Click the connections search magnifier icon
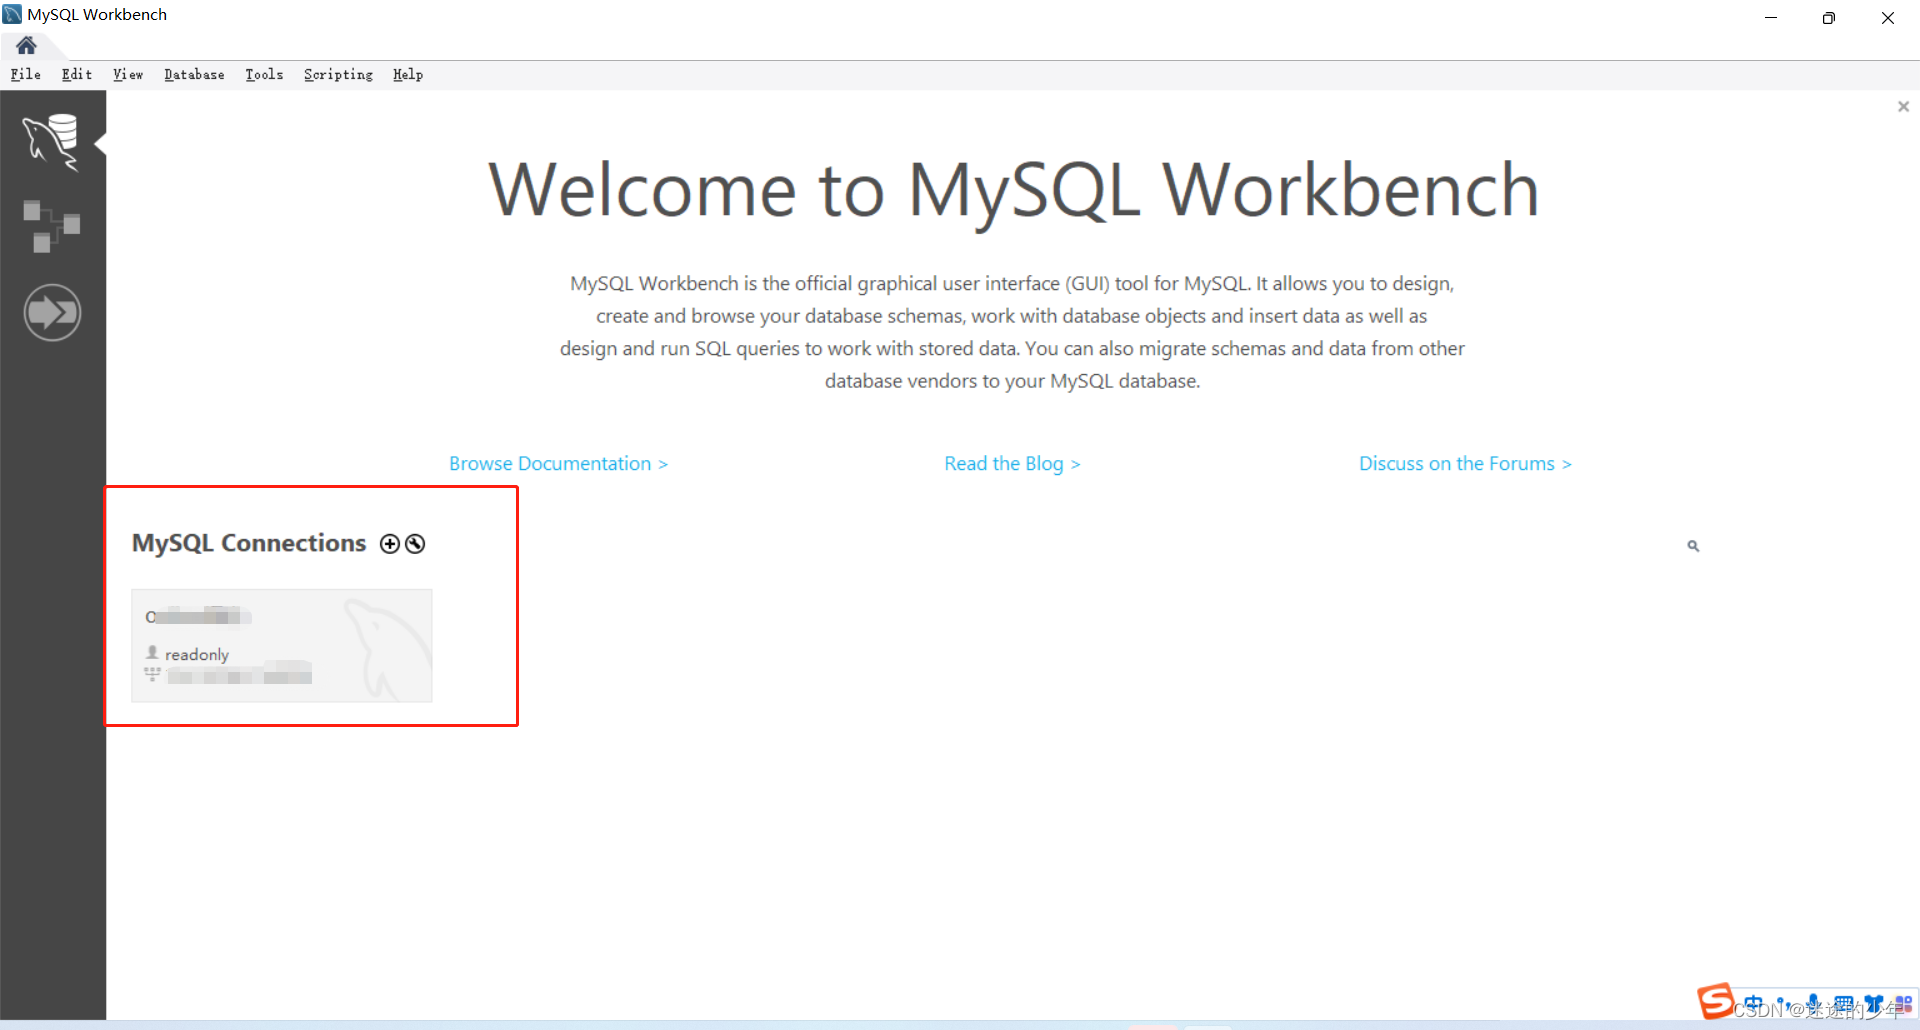 click(x=1693, y=546)
